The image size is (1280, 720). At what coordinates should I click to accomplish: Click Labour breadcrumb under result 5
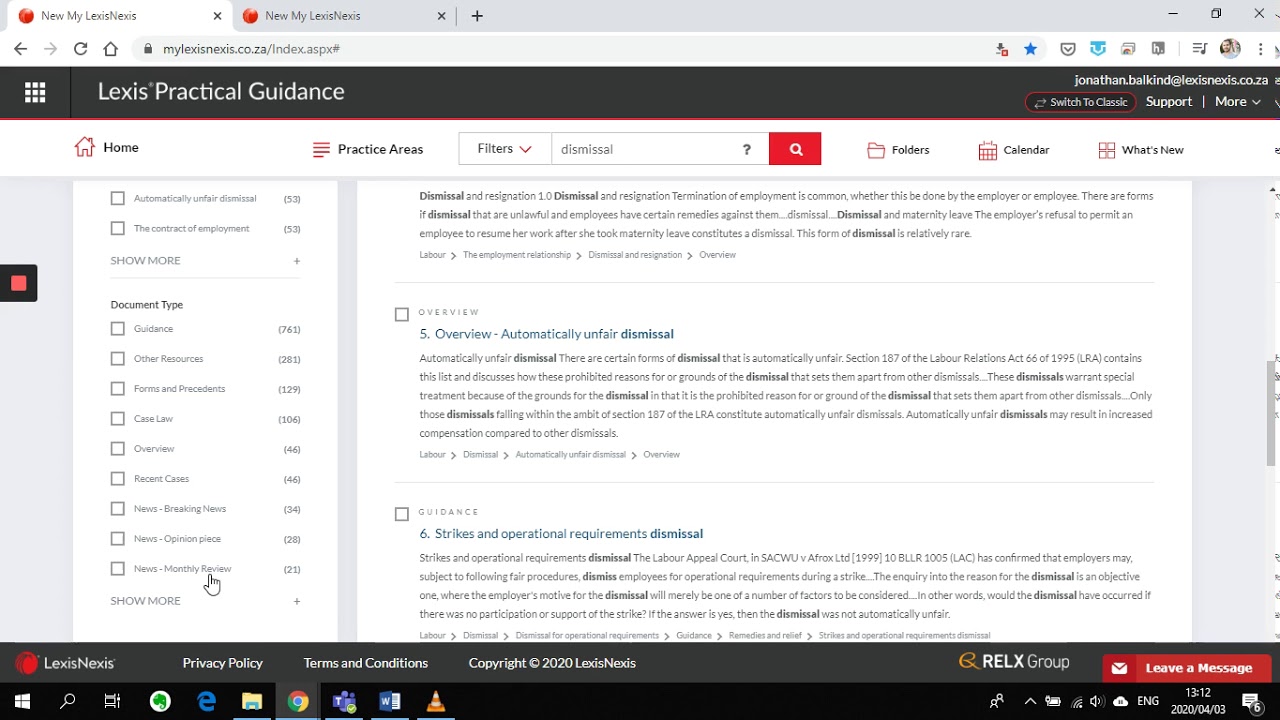(432, 455)
